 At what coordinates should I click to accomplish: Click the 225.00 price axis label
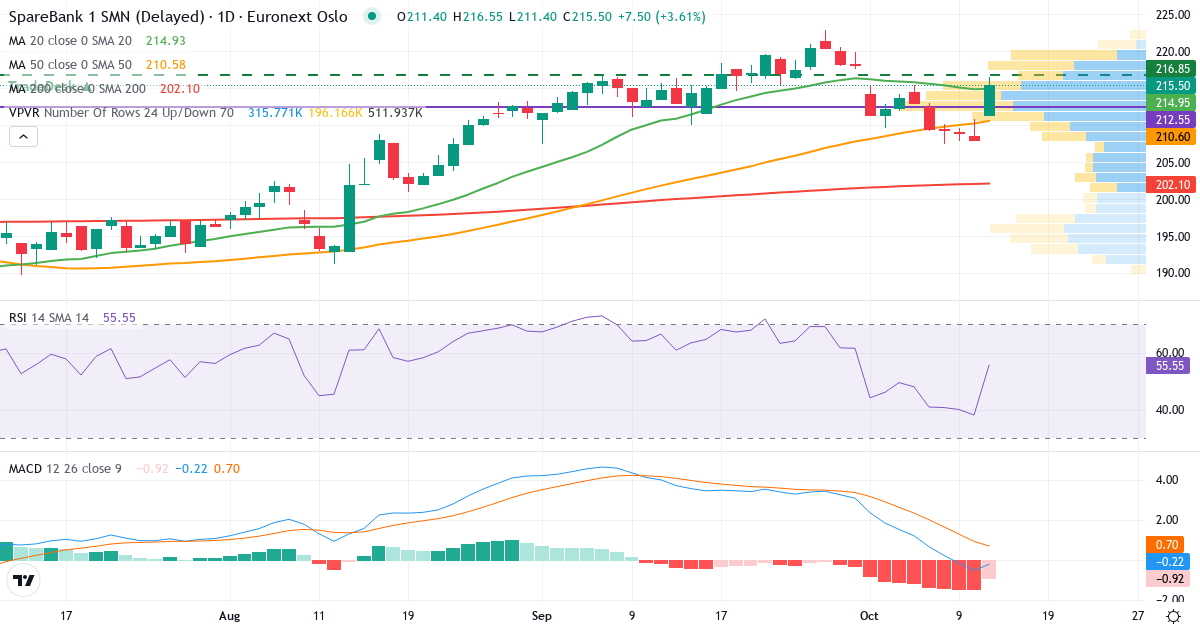[x=1172, y=14]
